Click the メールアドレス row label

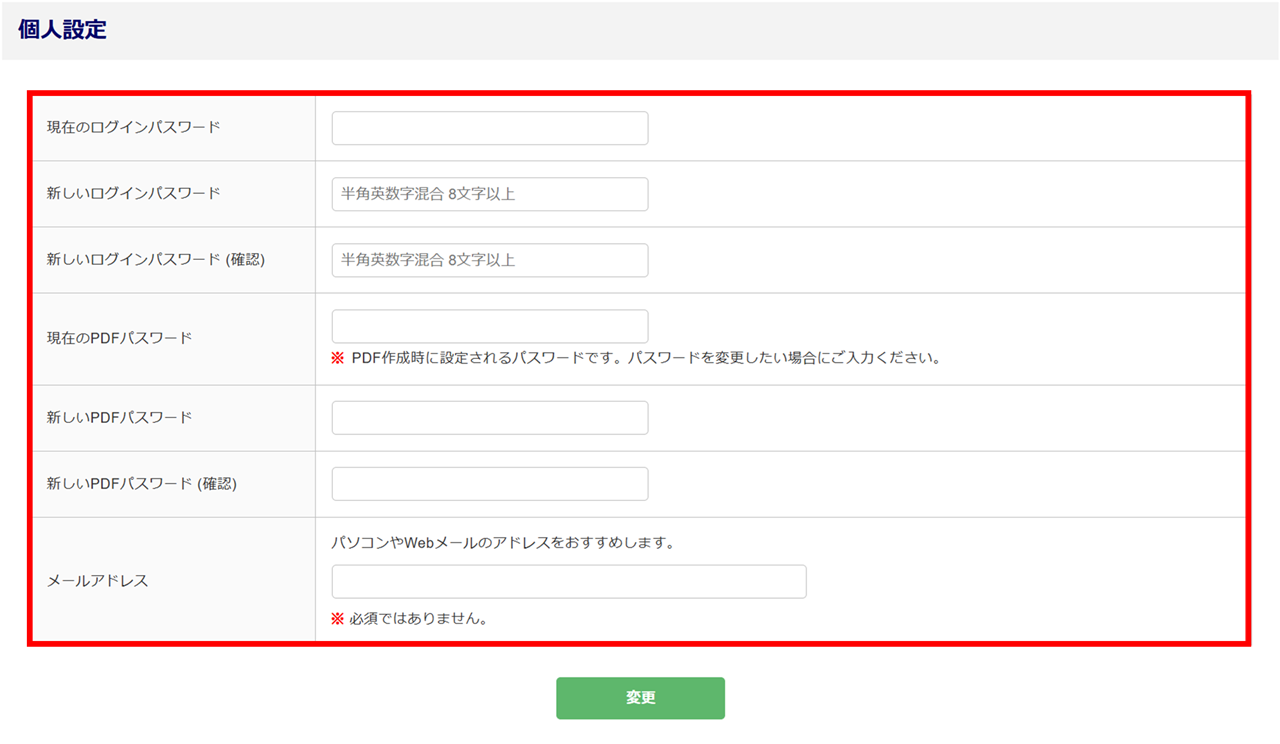(x=97, y=581)
